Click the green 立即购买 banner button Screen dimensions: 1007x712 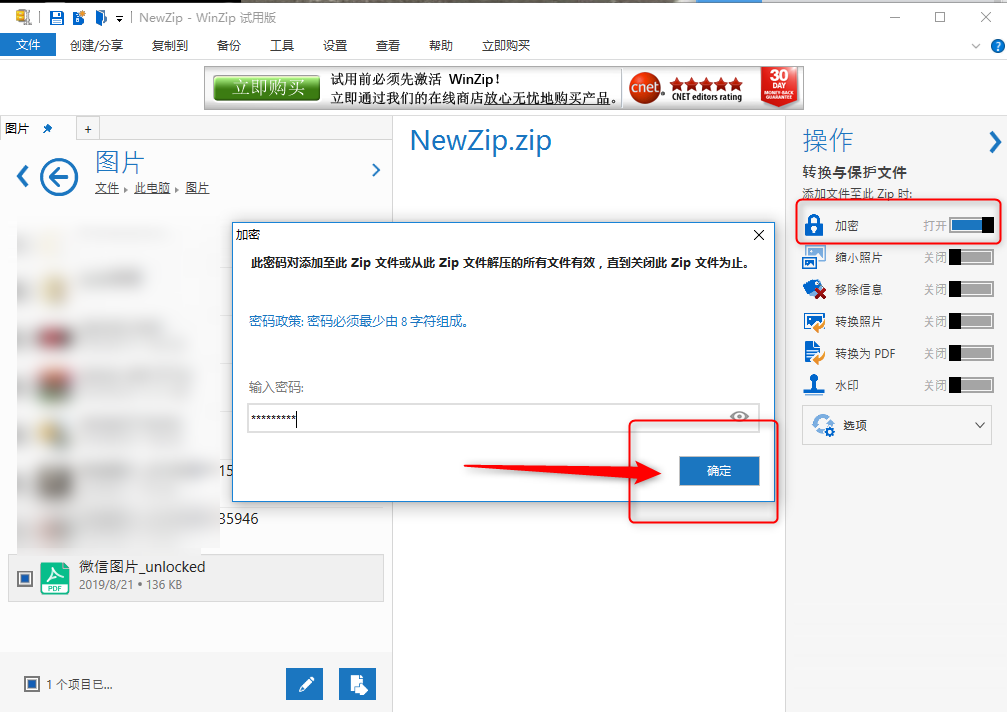click(267, 88)
